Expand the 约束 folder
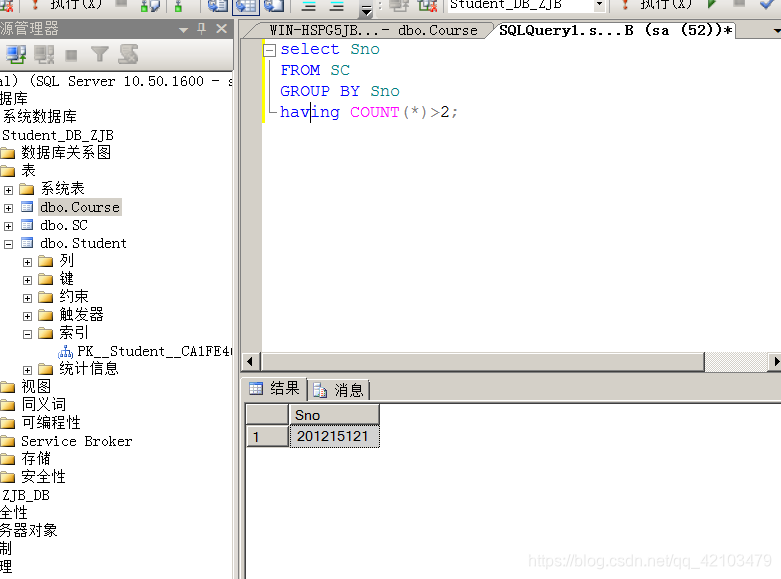This screenshot has width=781, height=579. click(27, 298)
